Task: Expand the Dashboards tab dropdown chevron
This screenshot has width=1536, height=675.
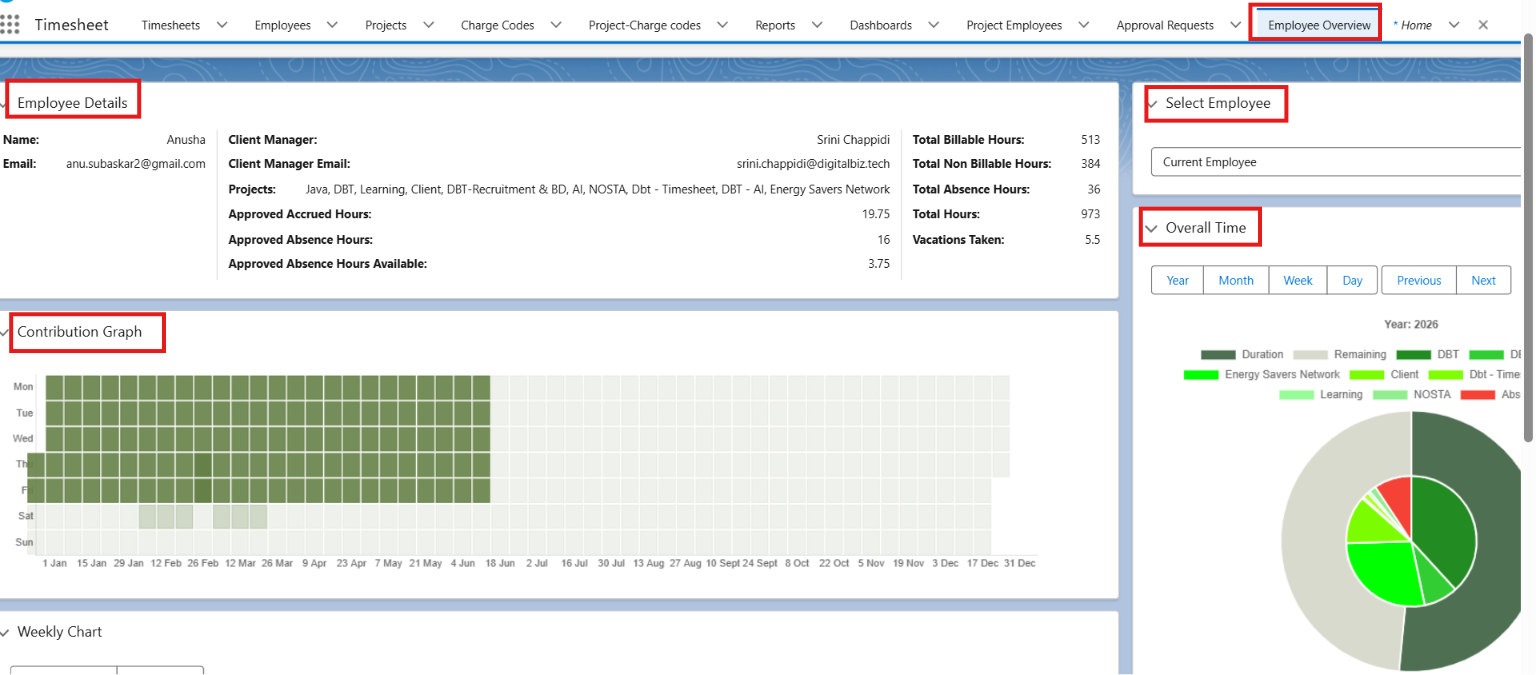Action: [x=933, y=25]
